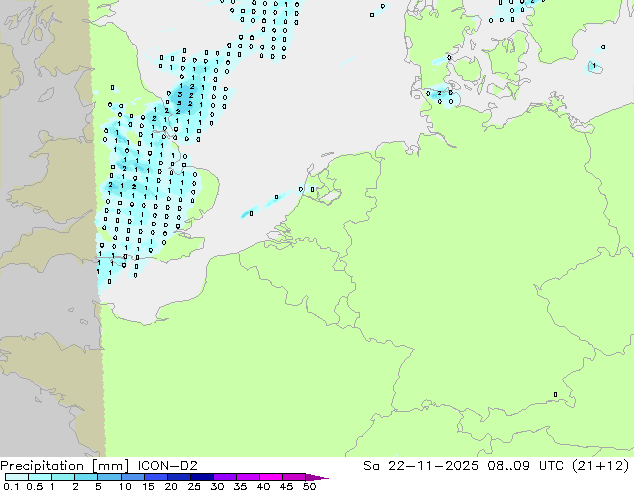The height and width of the screenshot is (490, 634).
Task: Click the legend swatch between 45 and 50
Action: (x=294, y=477)
